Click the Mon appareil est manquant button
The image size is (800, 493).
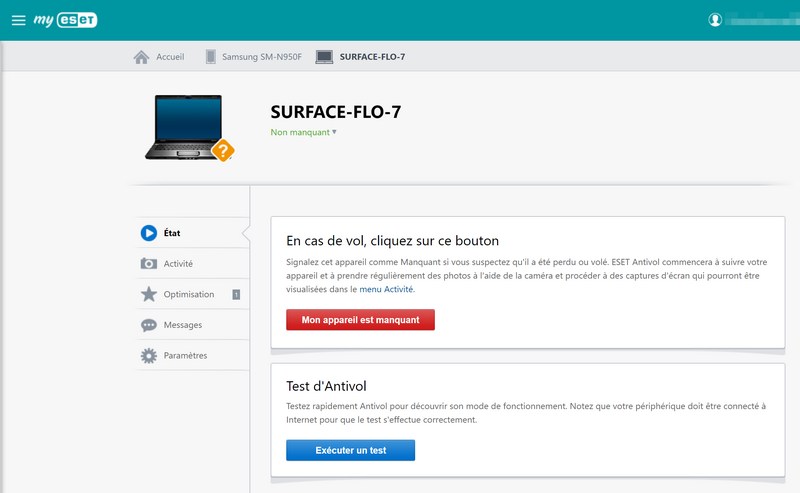[x=360, y=319]
